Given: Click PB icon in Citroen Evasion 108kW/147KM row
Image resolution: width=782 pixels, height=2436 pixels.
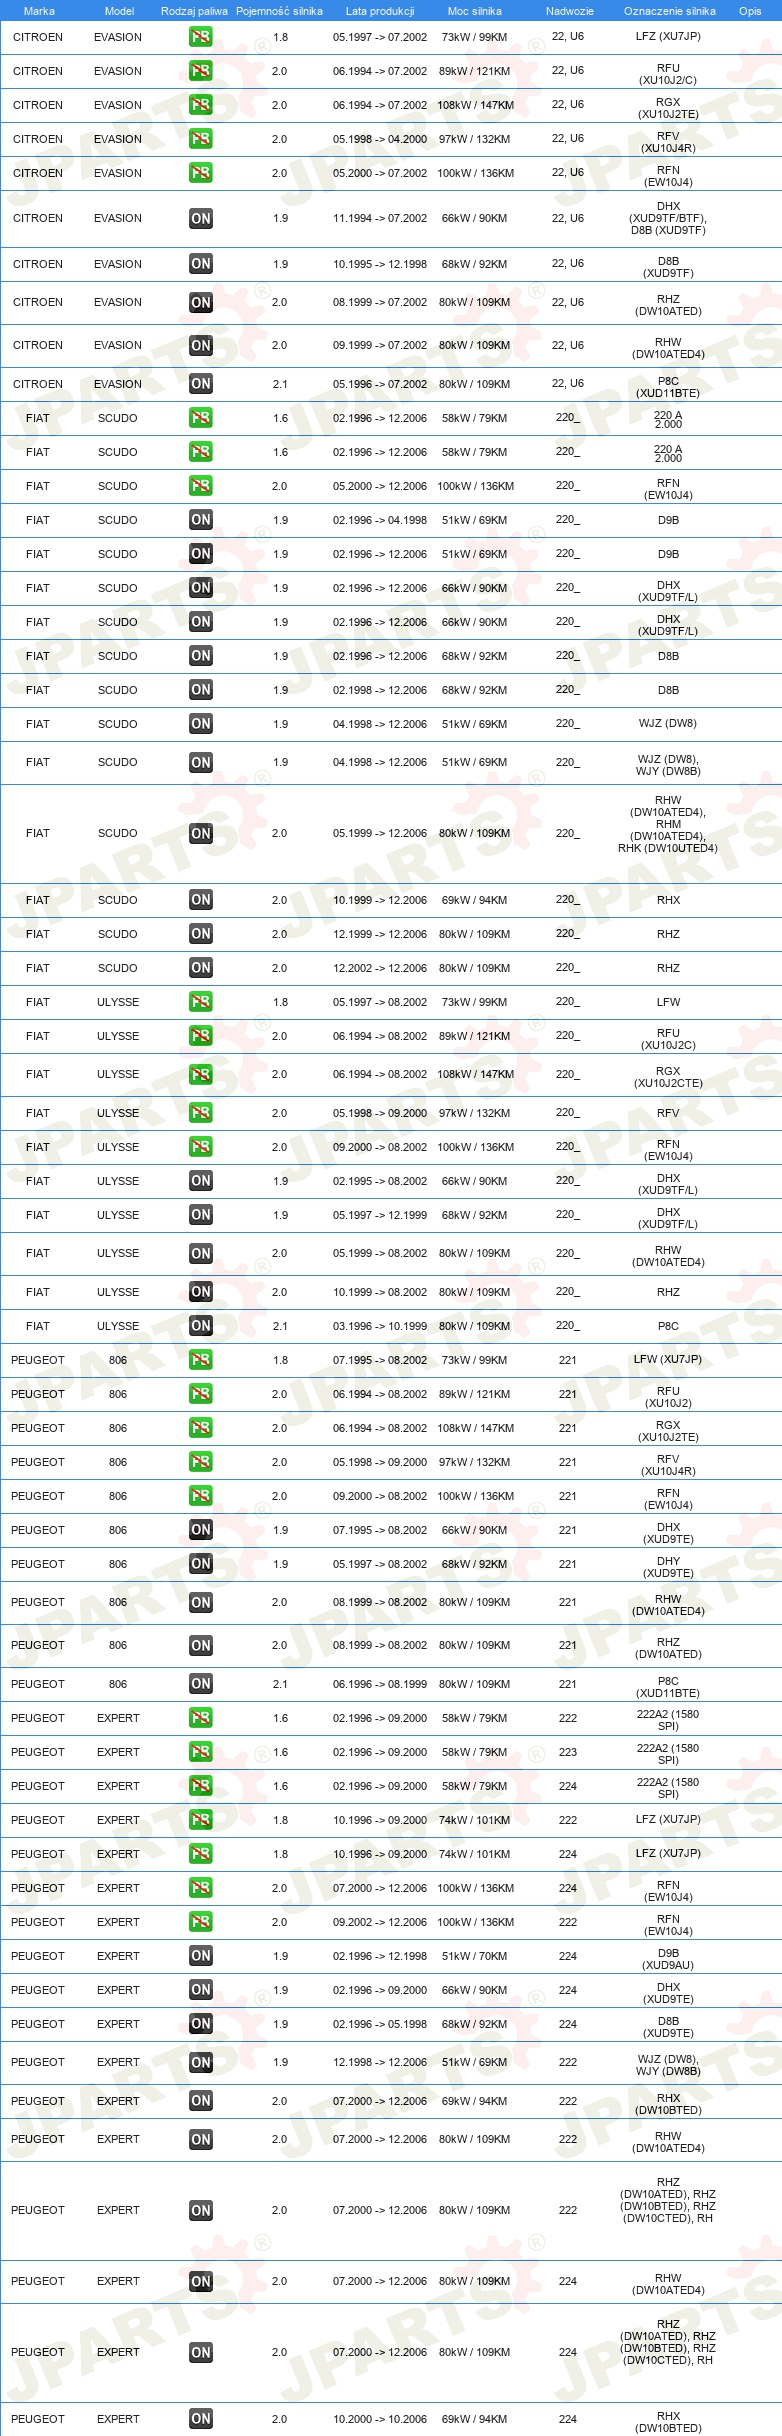Looking at the screenshot, I should [201, 105].
